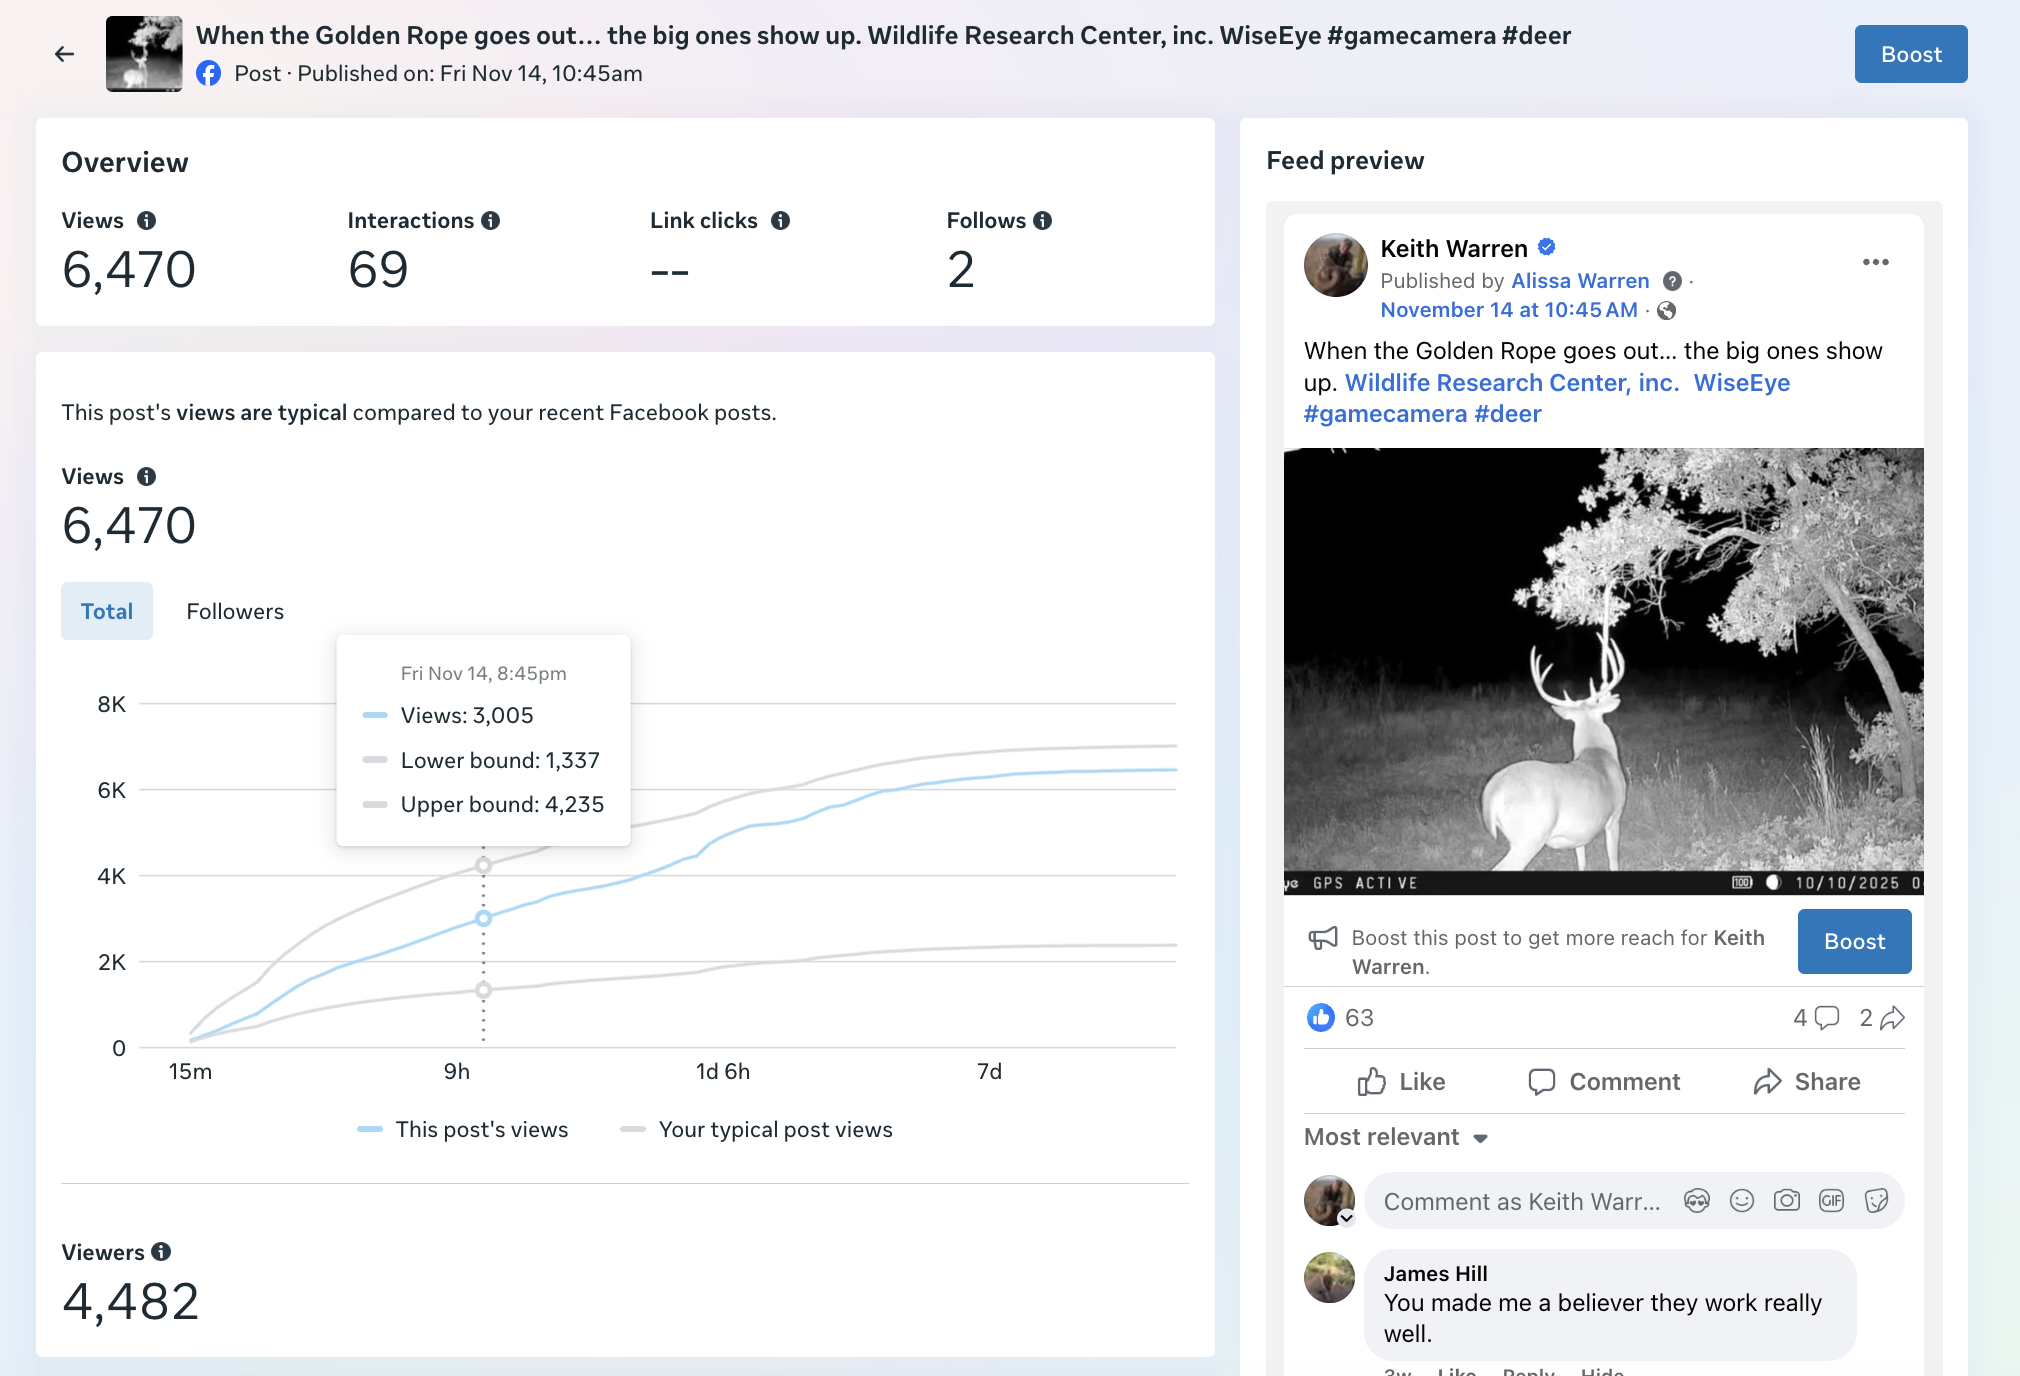
Task: Click the post thumbnail in the header
Action: [144, 54]
